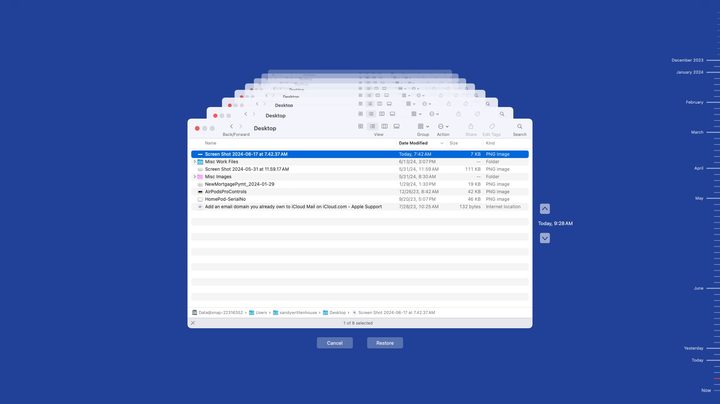Viewport: 720px width, 404px height.
Task: Click the 6/13/24, 3:07 PM date cell
Action: pyautogui.click(x=417, y=162)
